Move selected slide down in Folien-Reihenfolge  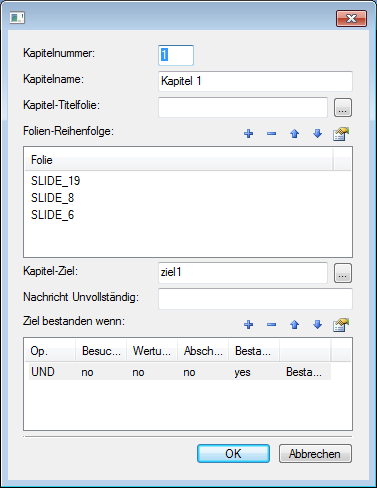tap(317, 134)
